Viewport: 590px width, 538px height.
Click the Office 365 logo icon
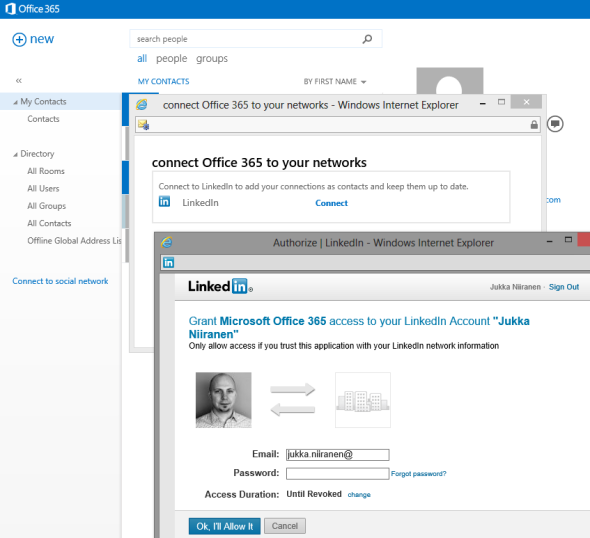click(11, 9)
